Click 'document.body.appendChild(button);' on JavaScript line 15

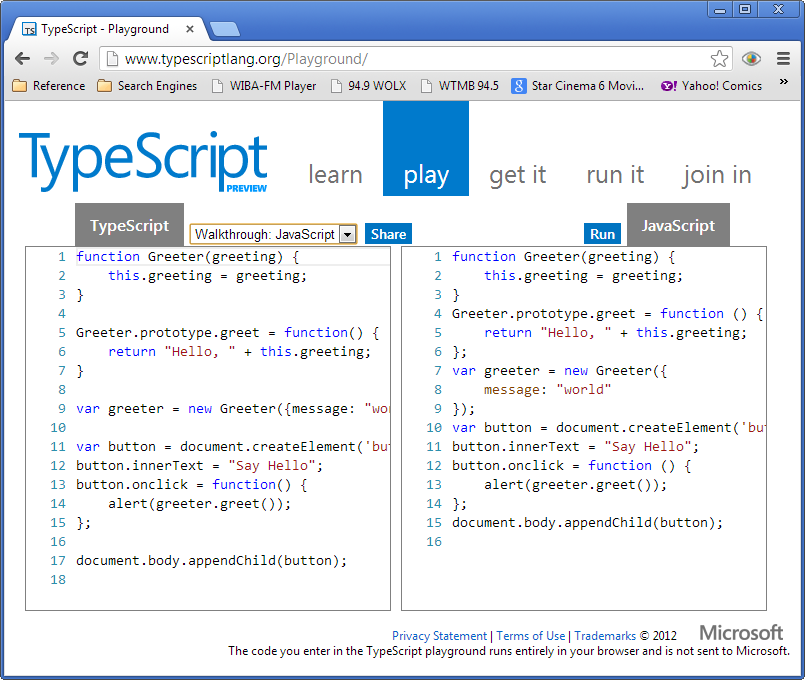click(587, 522)
